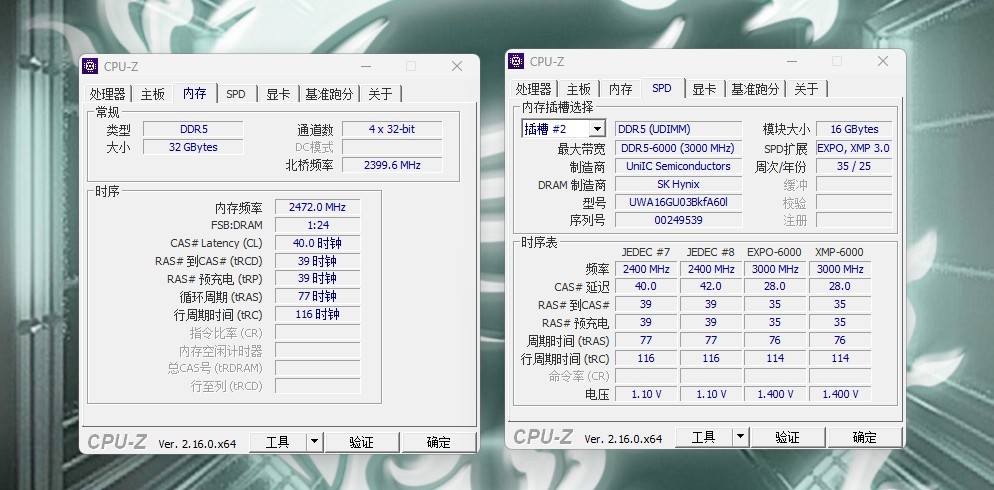Click 工具 button in left window
This screenshot has height=490, width=994.
click(278, 442)
